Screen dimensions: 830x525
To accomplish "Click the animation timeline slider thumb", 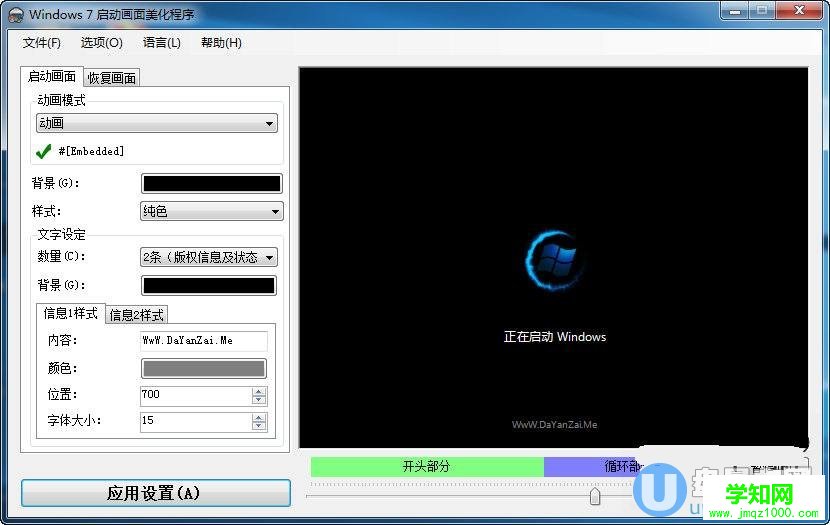I will pos(595,496).
